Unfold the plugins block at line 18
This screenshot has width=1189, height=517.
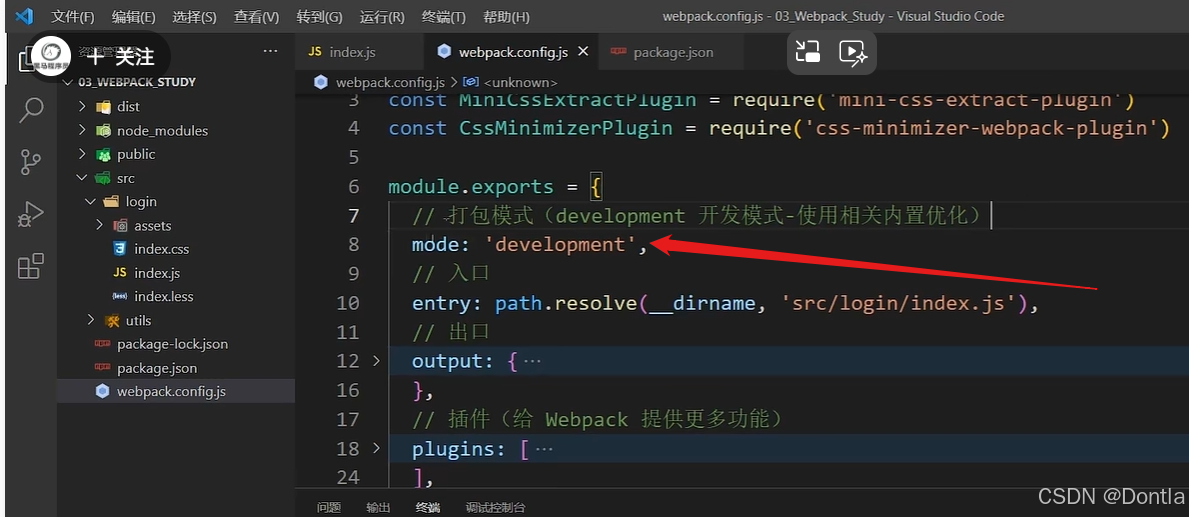376,449
